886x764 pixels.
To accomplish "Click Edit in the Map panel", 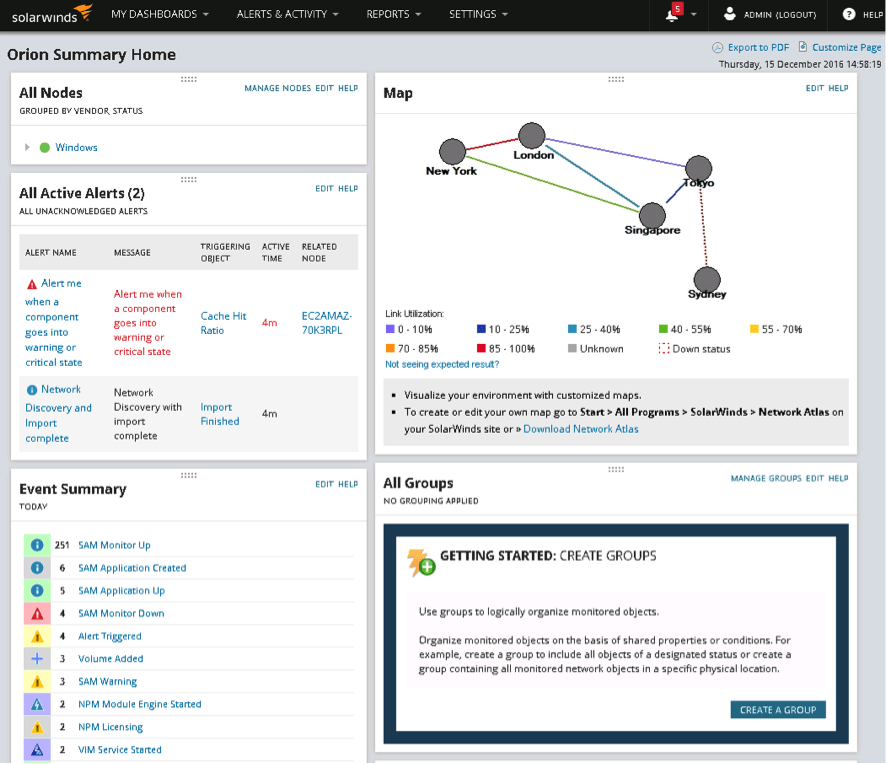I will click(815, 88).
